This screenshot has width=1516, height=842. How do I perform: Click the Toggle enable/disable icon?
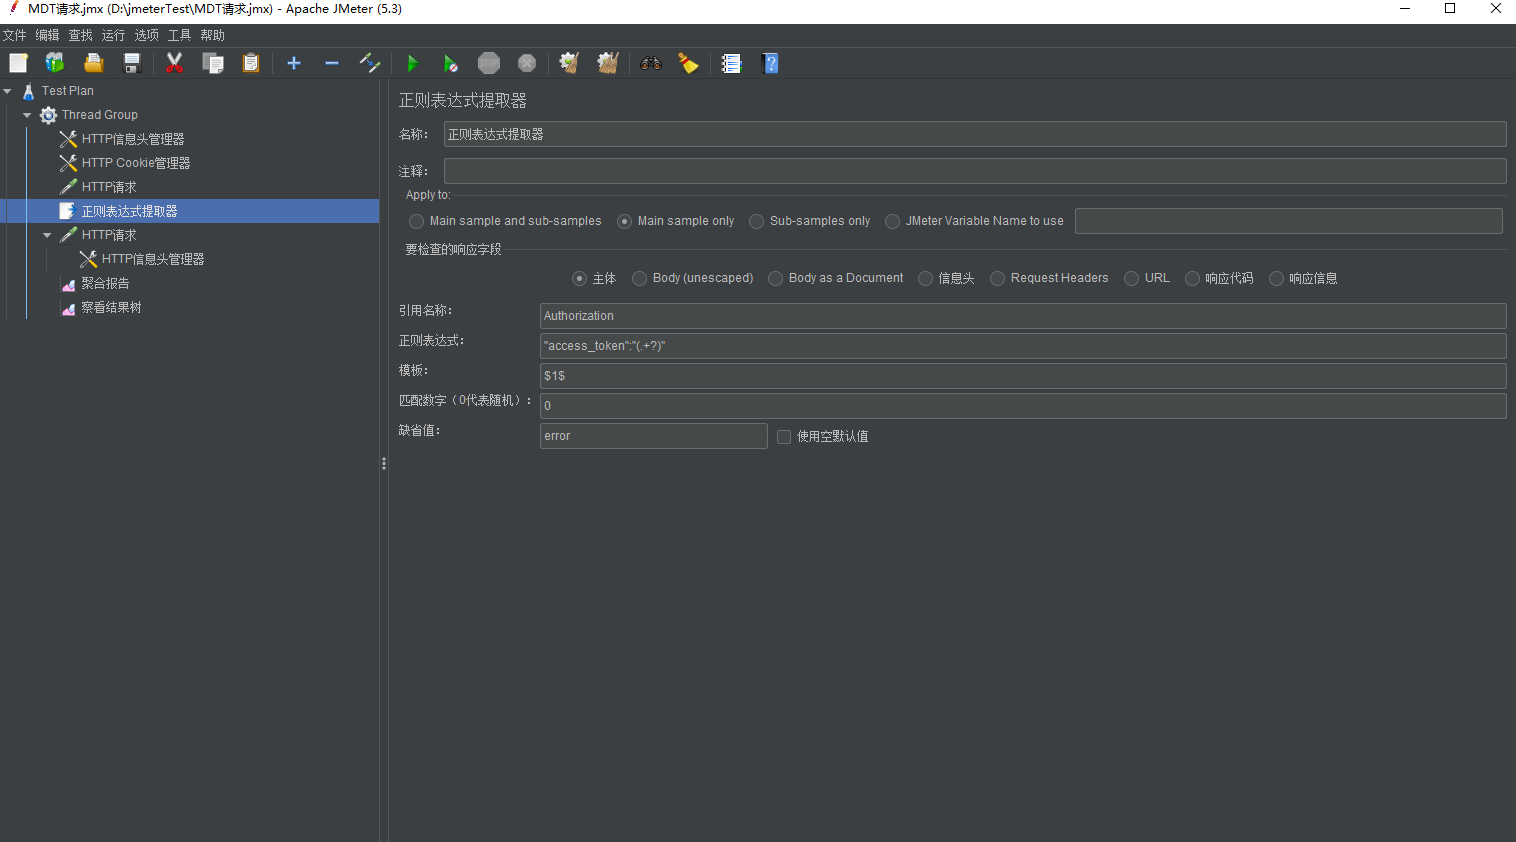370,63
